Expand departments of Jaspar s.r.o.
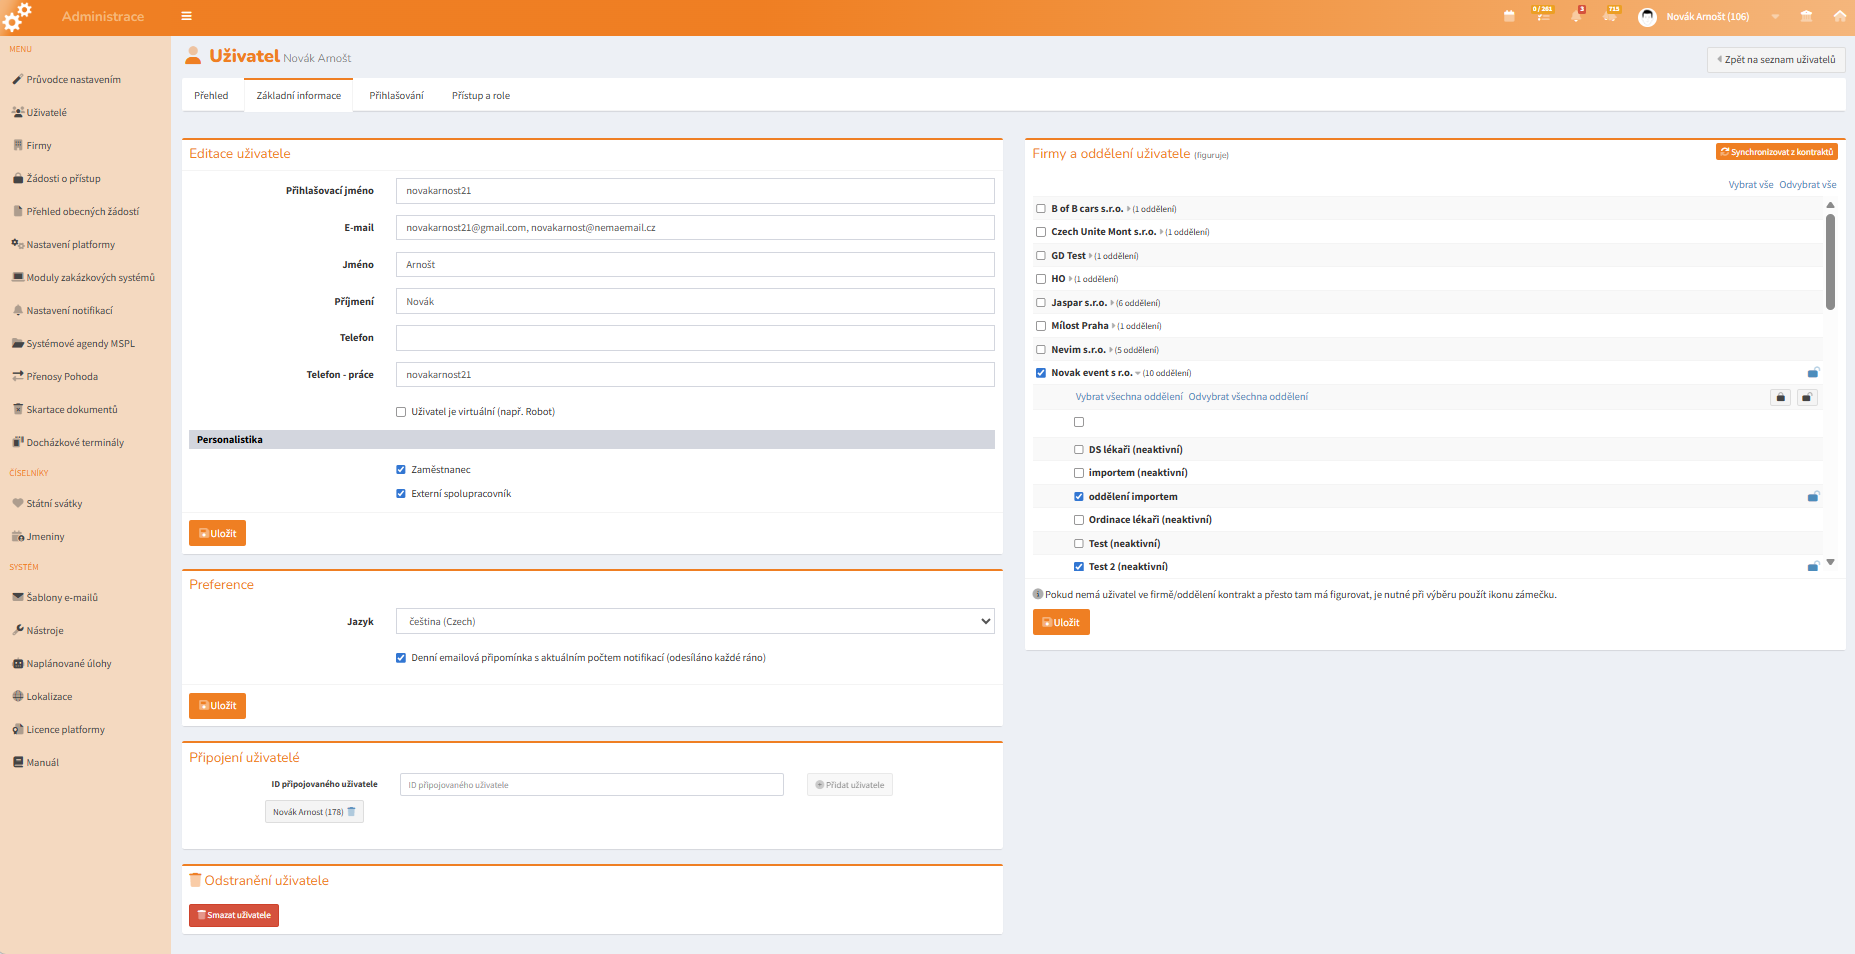The height and width of the screenshot is (954, 1855). [x=1112, y=303]
